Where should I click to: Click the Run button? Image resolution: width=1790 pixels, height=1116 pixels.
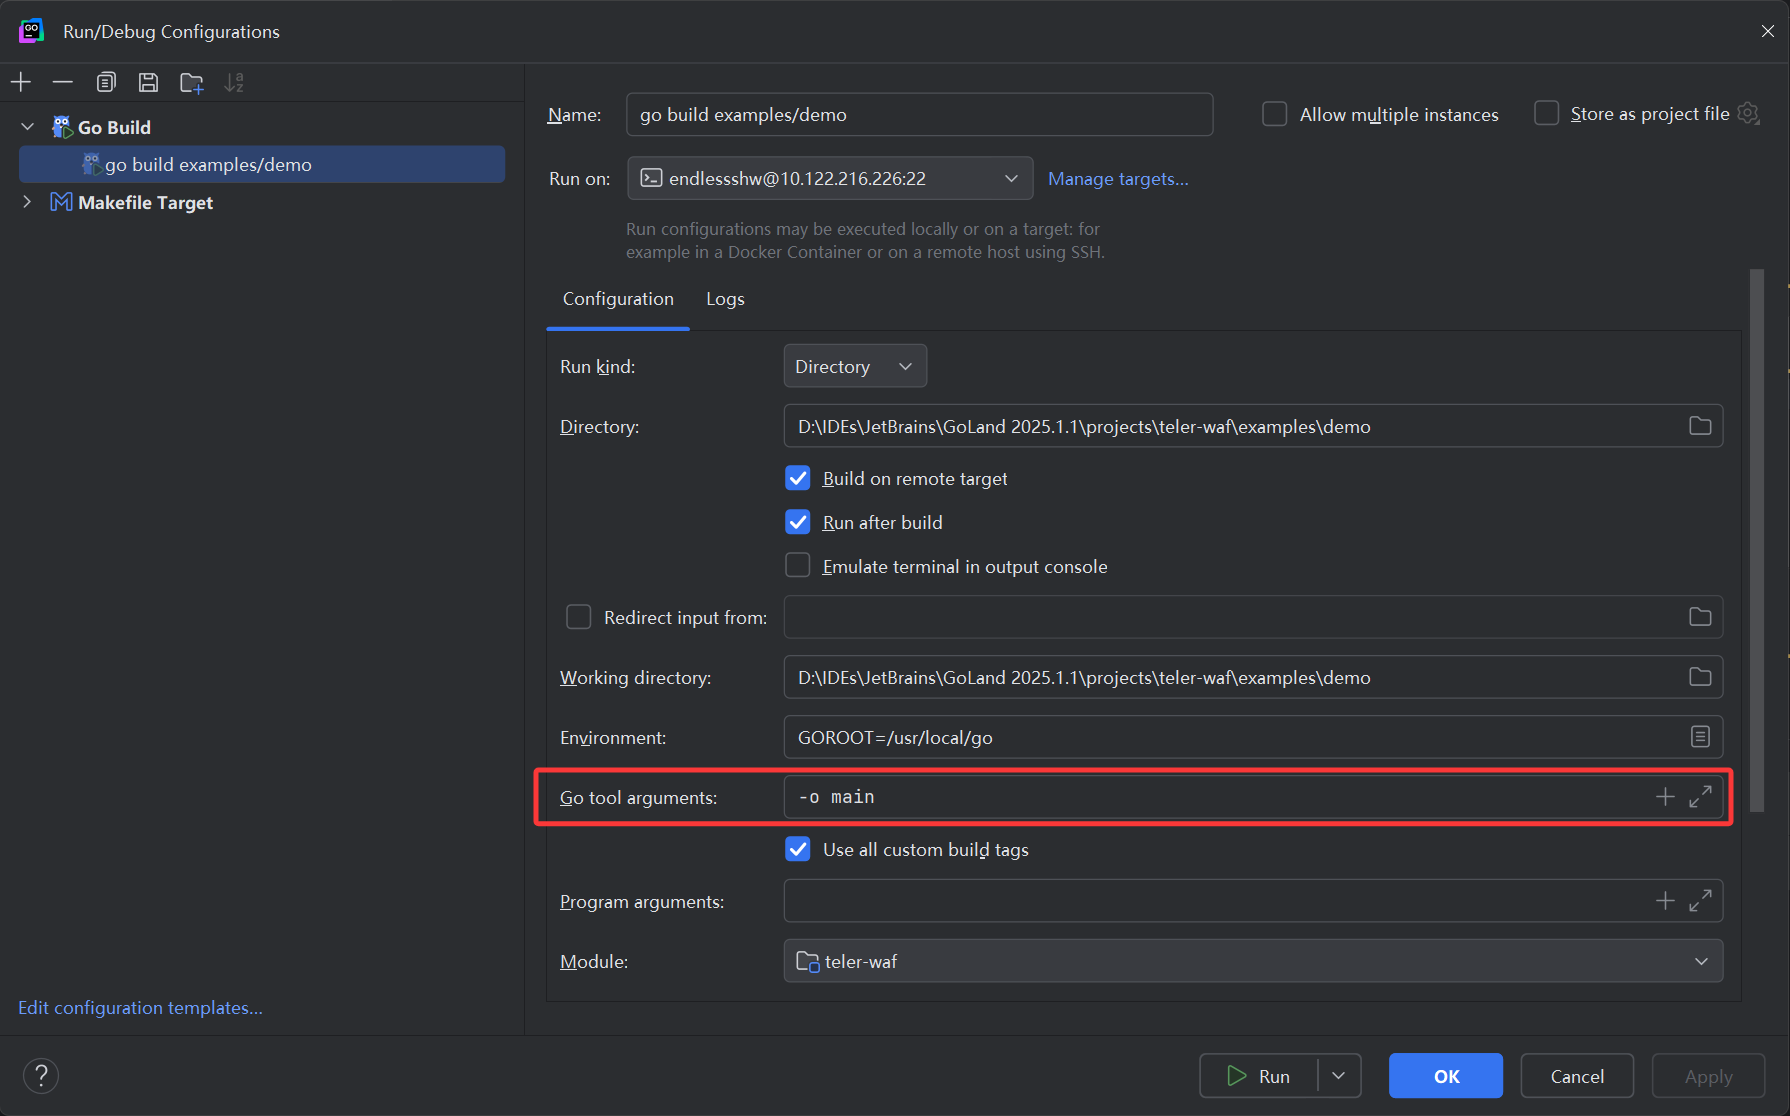[1259, 1076]
